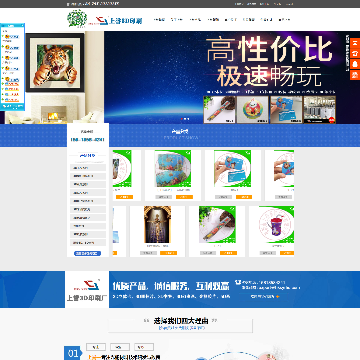This screenshot has height=360, width=360.
Task: Click the tiger 3D painting banner image
Action: point(55,62)
